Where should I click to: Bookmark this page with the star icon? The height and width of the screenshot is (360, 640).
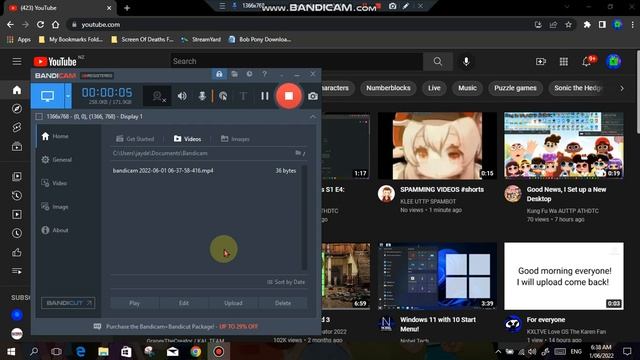[x=568, y=25]
